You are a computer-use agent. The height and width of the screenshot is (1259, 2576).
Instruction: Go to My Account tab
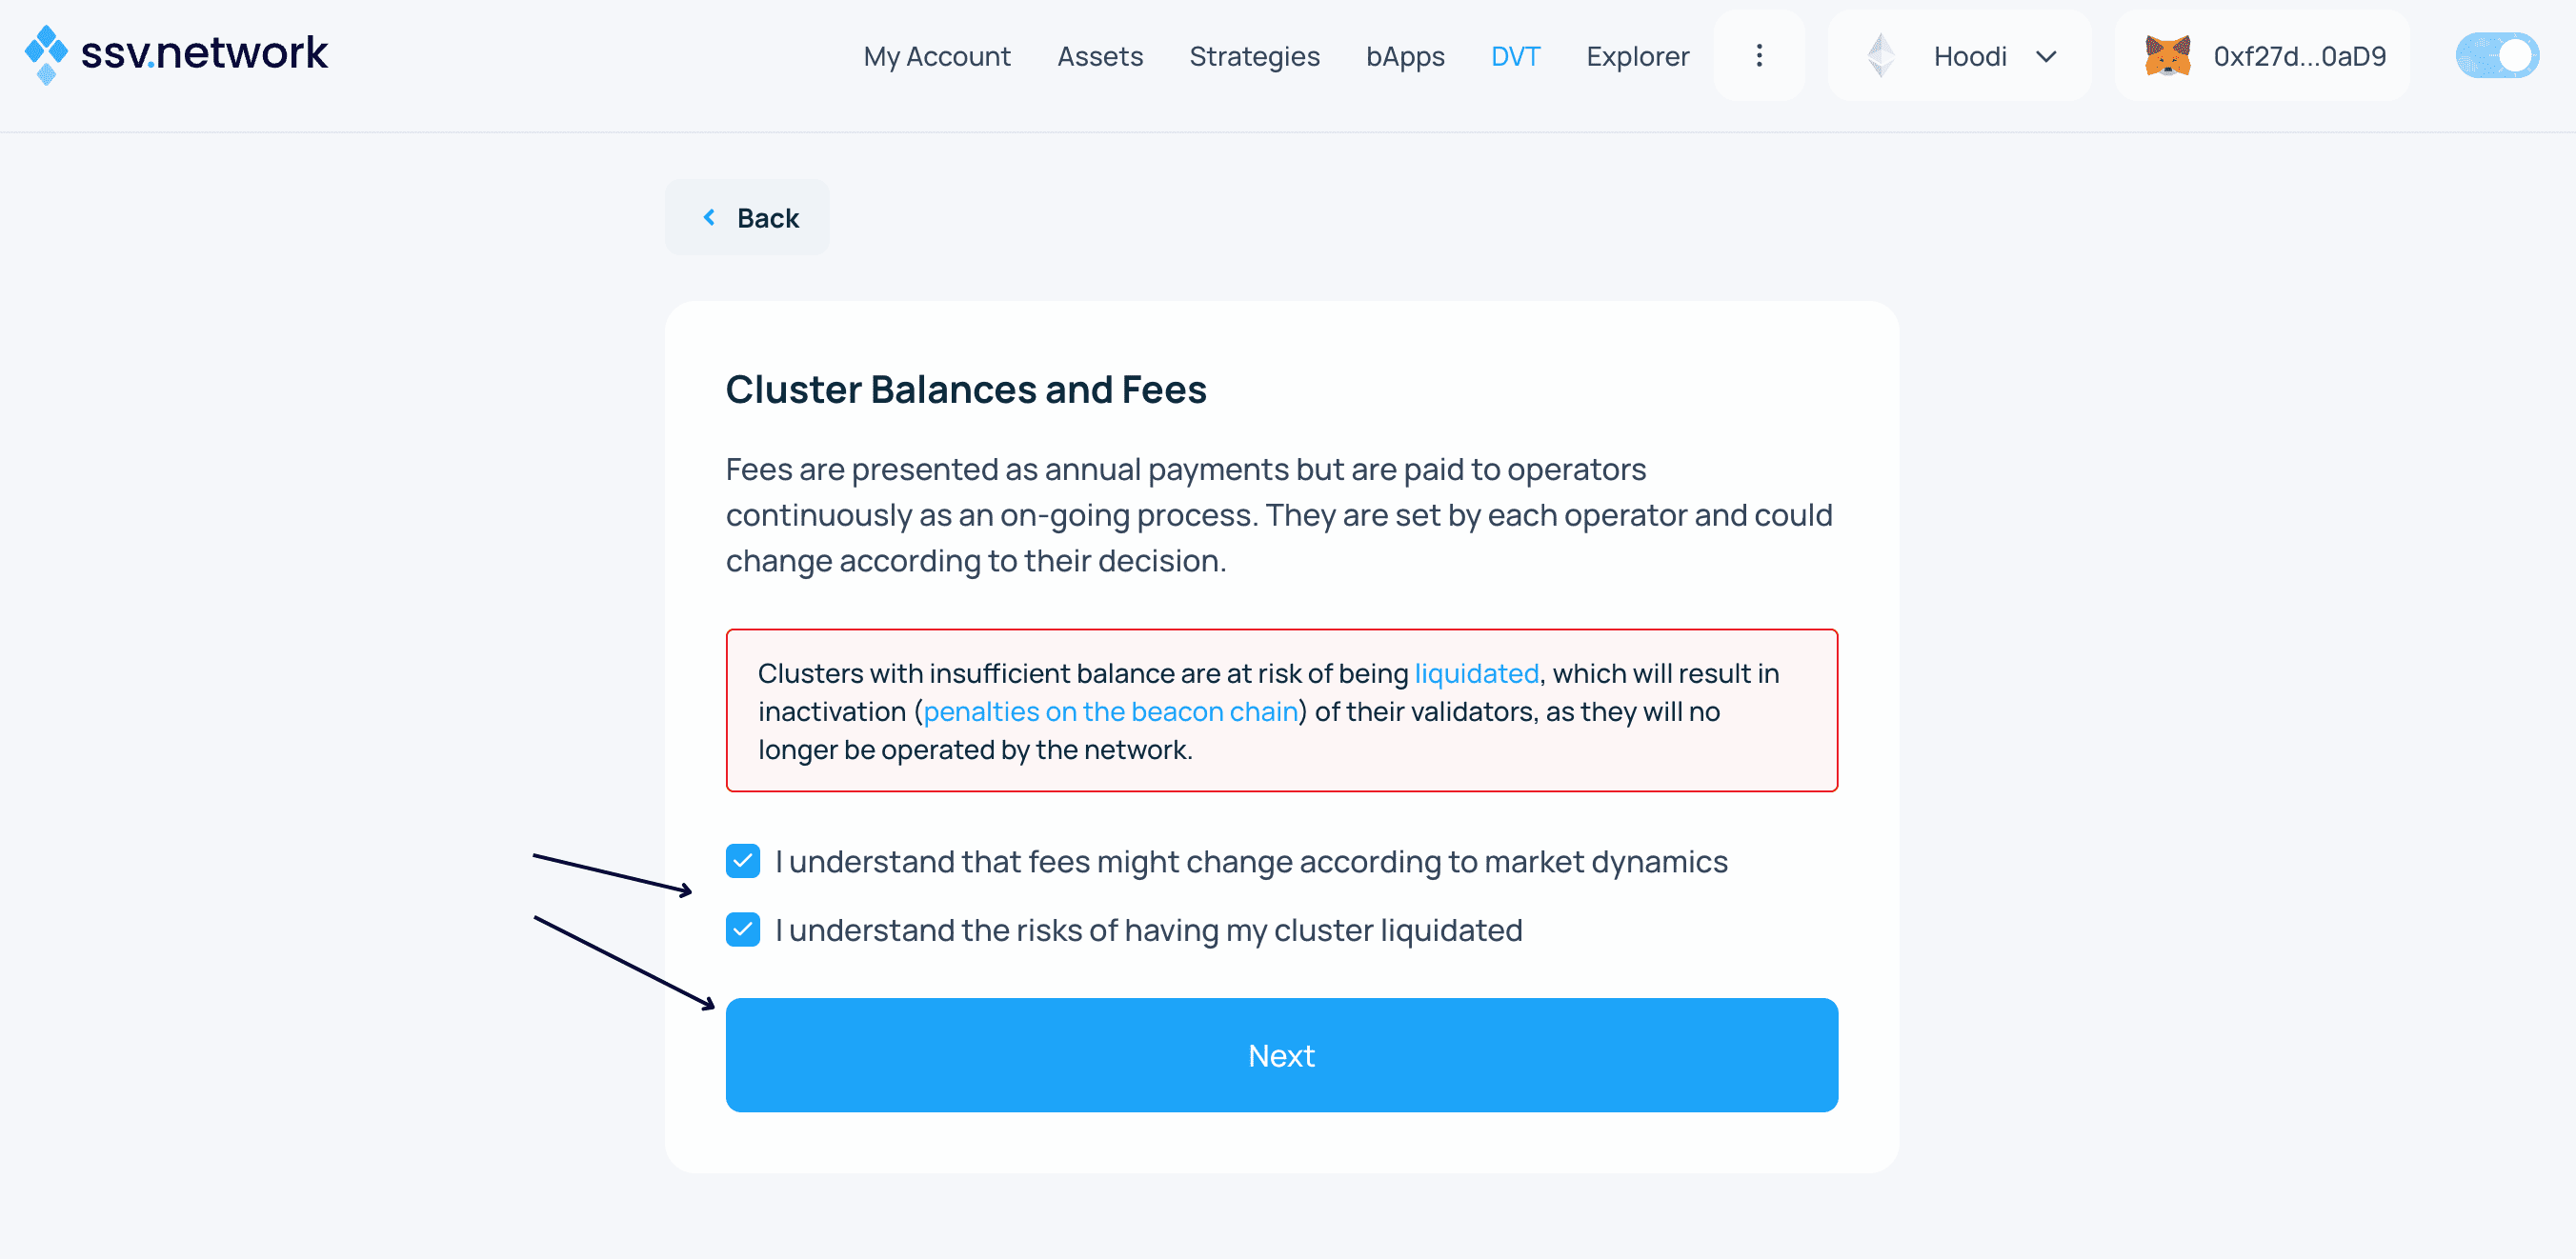click(x=937, y=56)
